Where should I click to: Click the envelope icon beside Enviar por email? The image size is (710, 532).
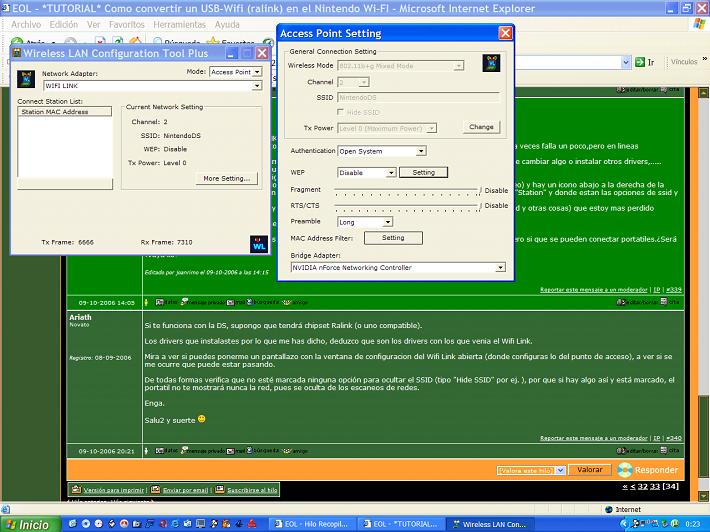tap(155, 489)
